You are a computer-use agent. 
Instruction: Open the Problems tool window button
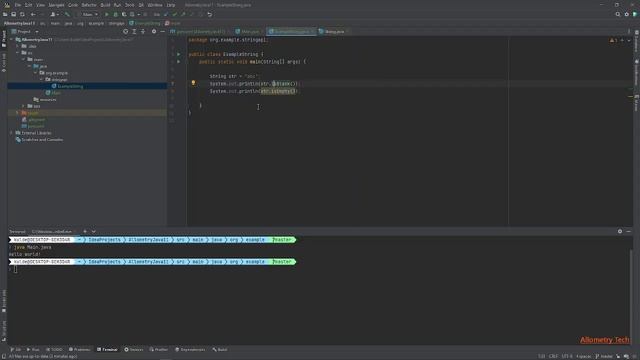pyautogui.click(x=80, y=349)
